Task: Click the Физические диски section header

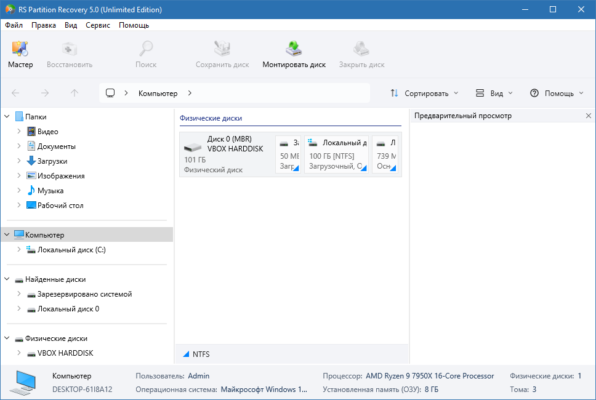Action: point(211,118)
